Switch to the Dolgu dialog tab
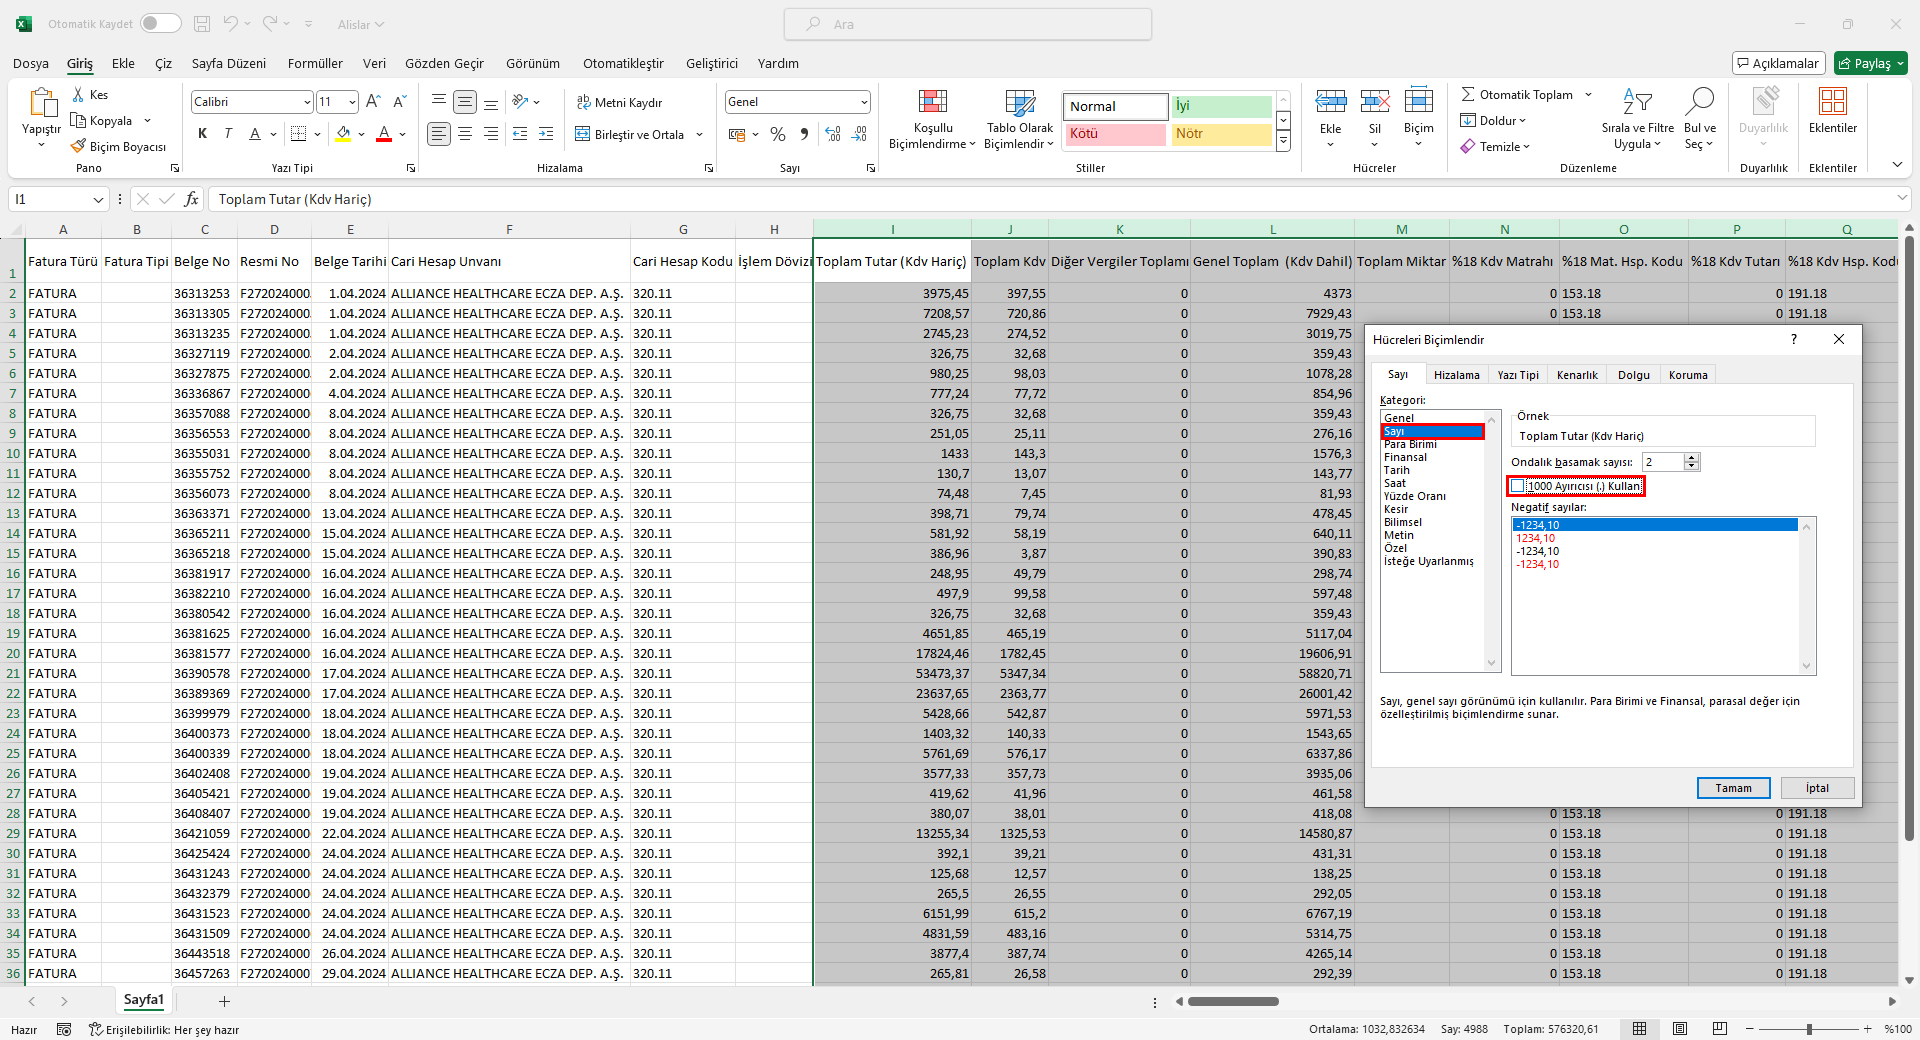 pyautogui.click(x=1634, y=375)
